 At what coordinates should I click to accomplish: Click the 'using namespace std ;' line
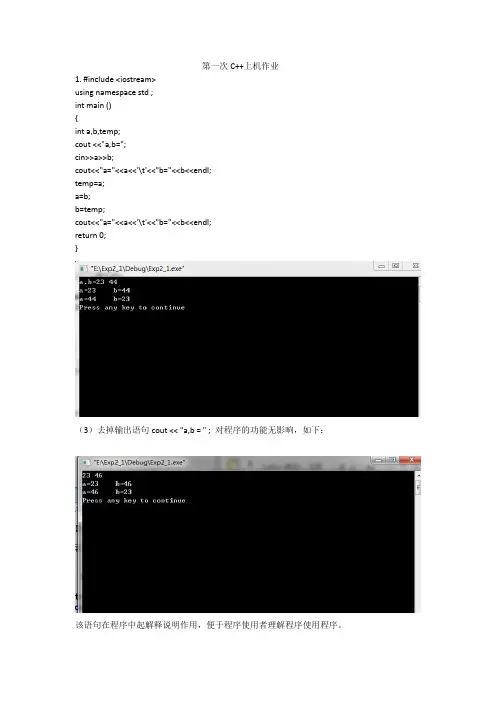coord(114,92)
